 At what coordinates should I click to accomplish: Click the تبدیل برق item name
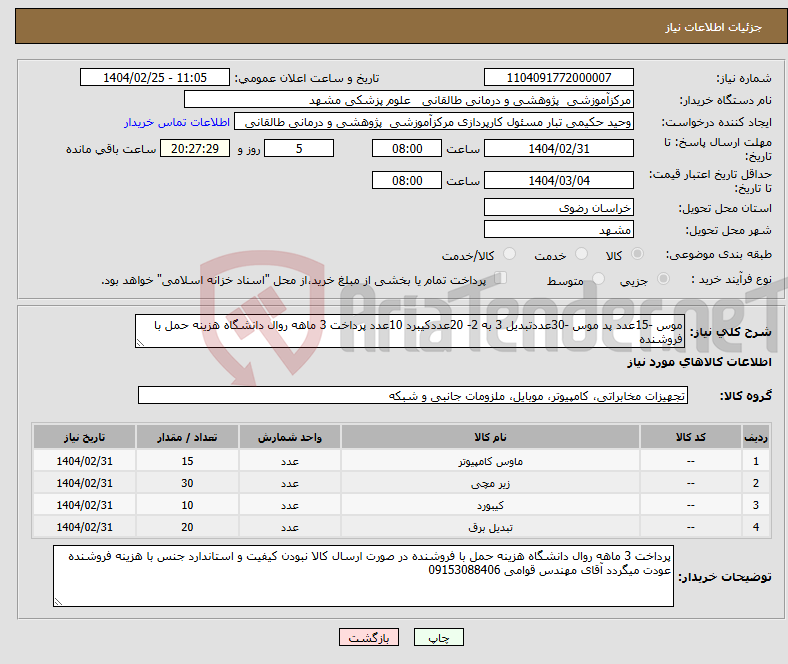490,527
